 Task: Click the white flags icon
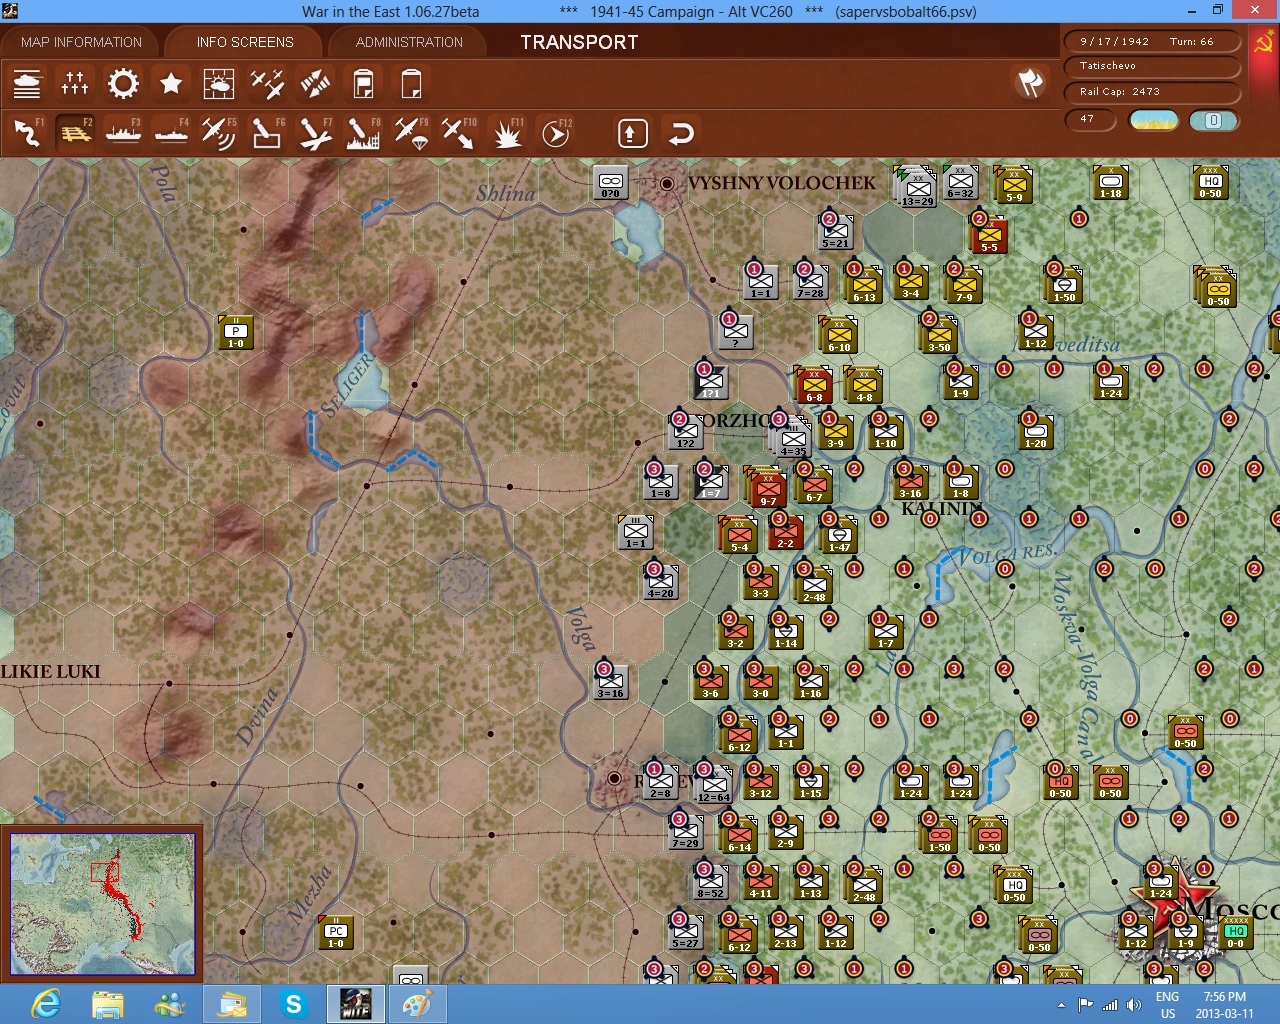[x=1030, y=83]
